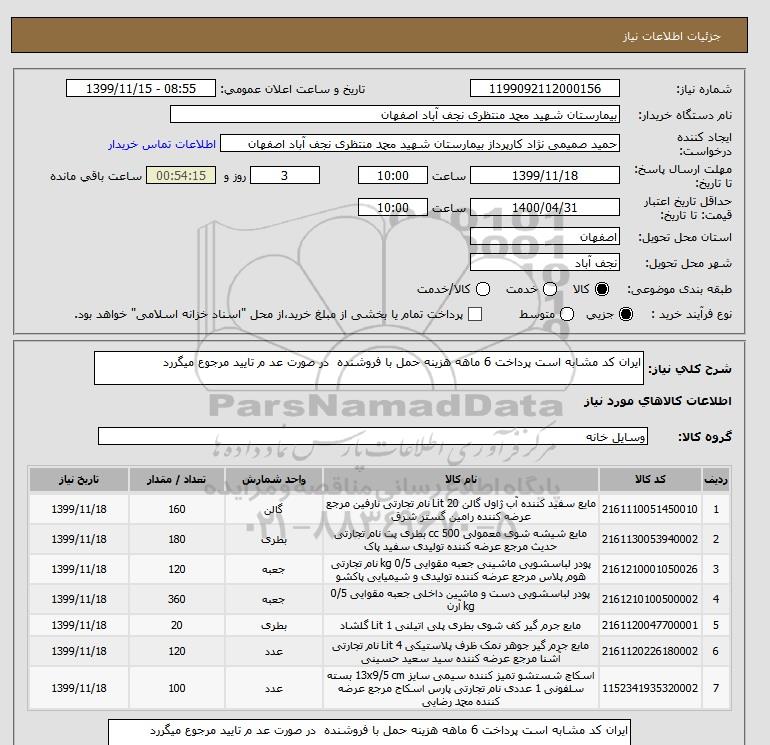The height and width of the screenshot is (745, 770).
Task: Click the response deadline date 1399/11/18 field
Action: click(545, 175)
